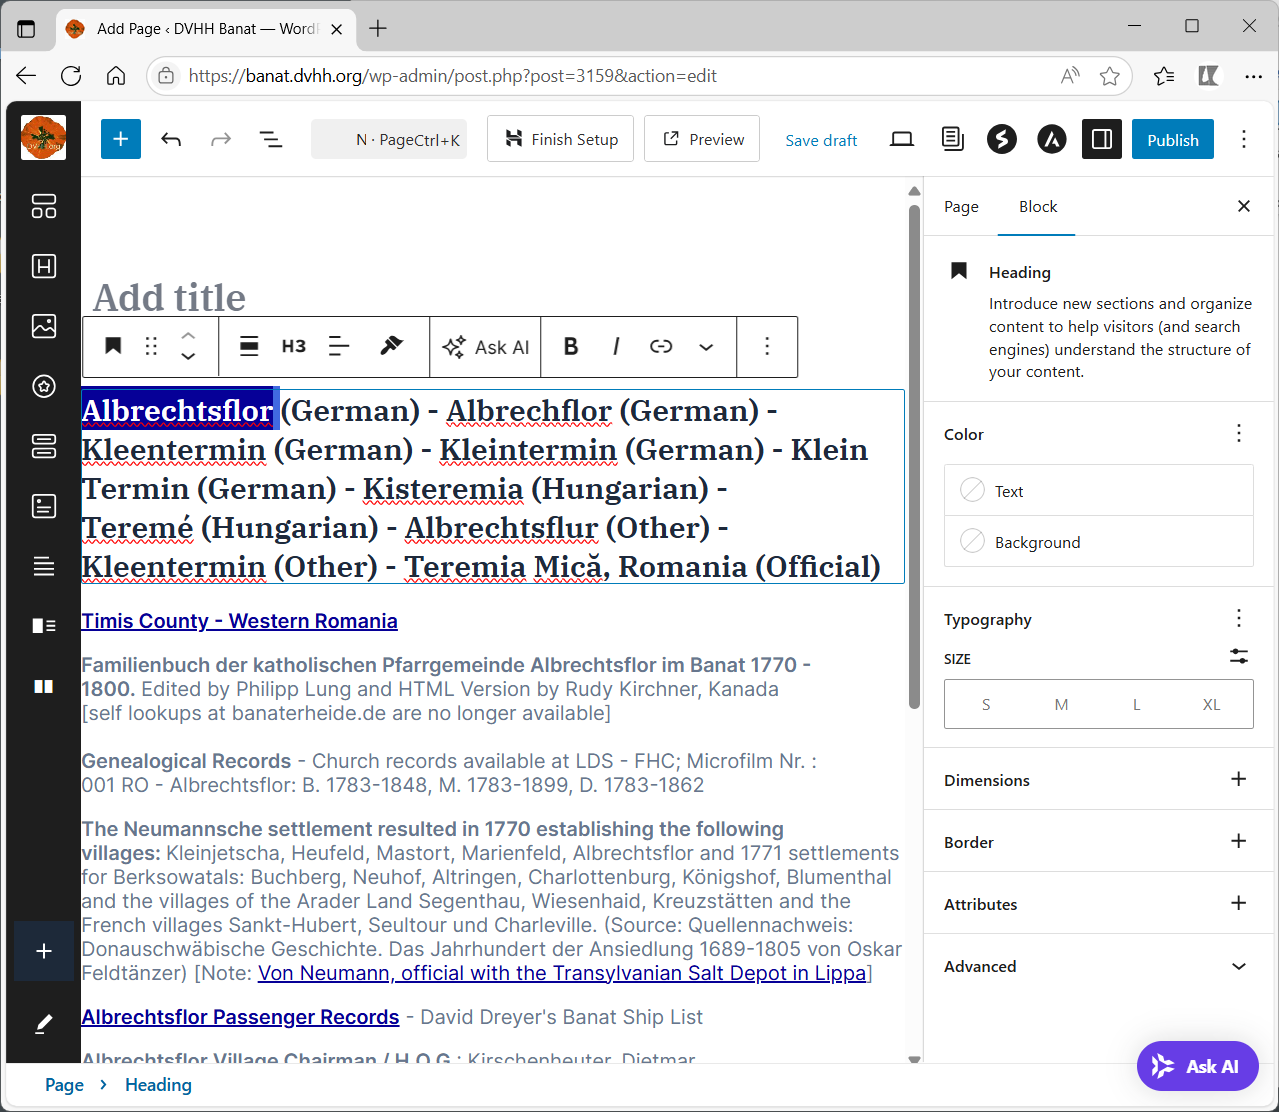Click Page in the breadcrumb

(64, 1085)
